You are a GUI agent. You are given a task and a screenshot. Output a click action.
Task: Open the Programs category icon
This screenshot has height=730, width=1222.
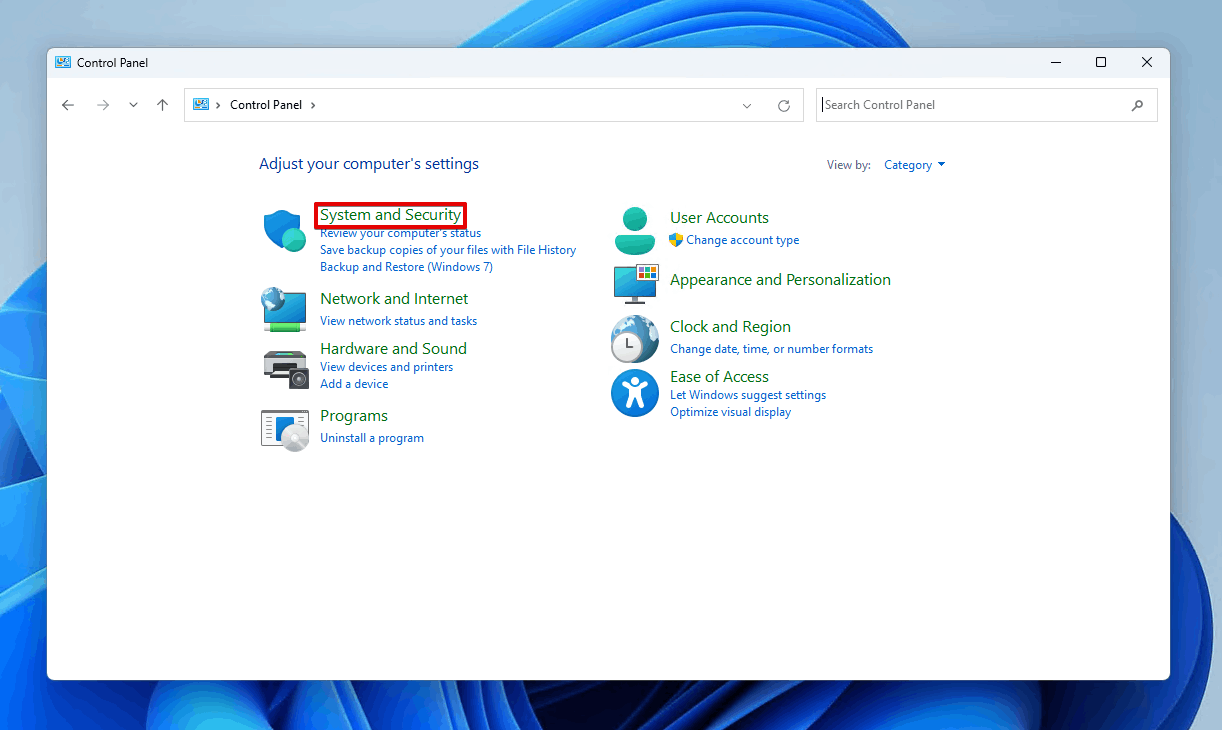click(285, 429)
